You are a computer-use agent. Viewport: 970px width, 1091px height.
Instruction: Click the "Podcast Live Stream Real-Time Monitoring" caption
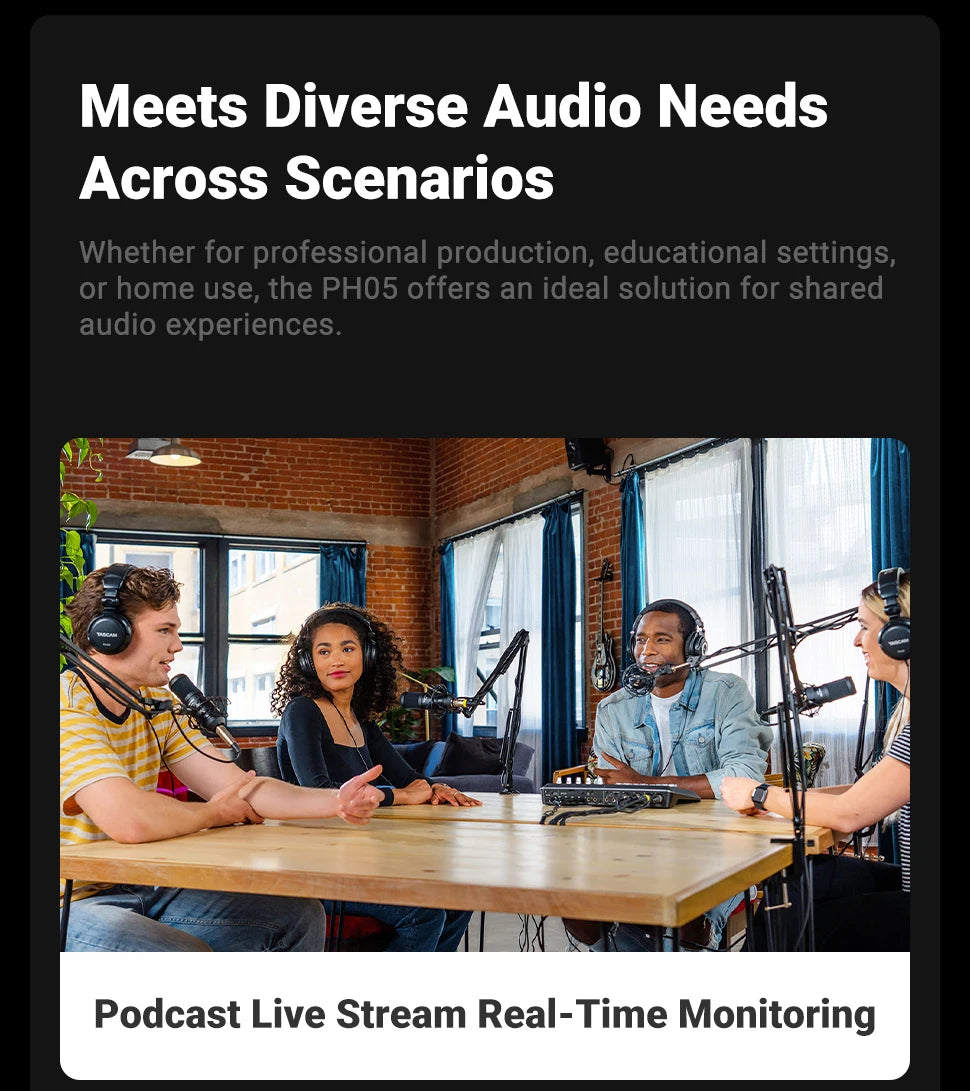point(484,1014)
